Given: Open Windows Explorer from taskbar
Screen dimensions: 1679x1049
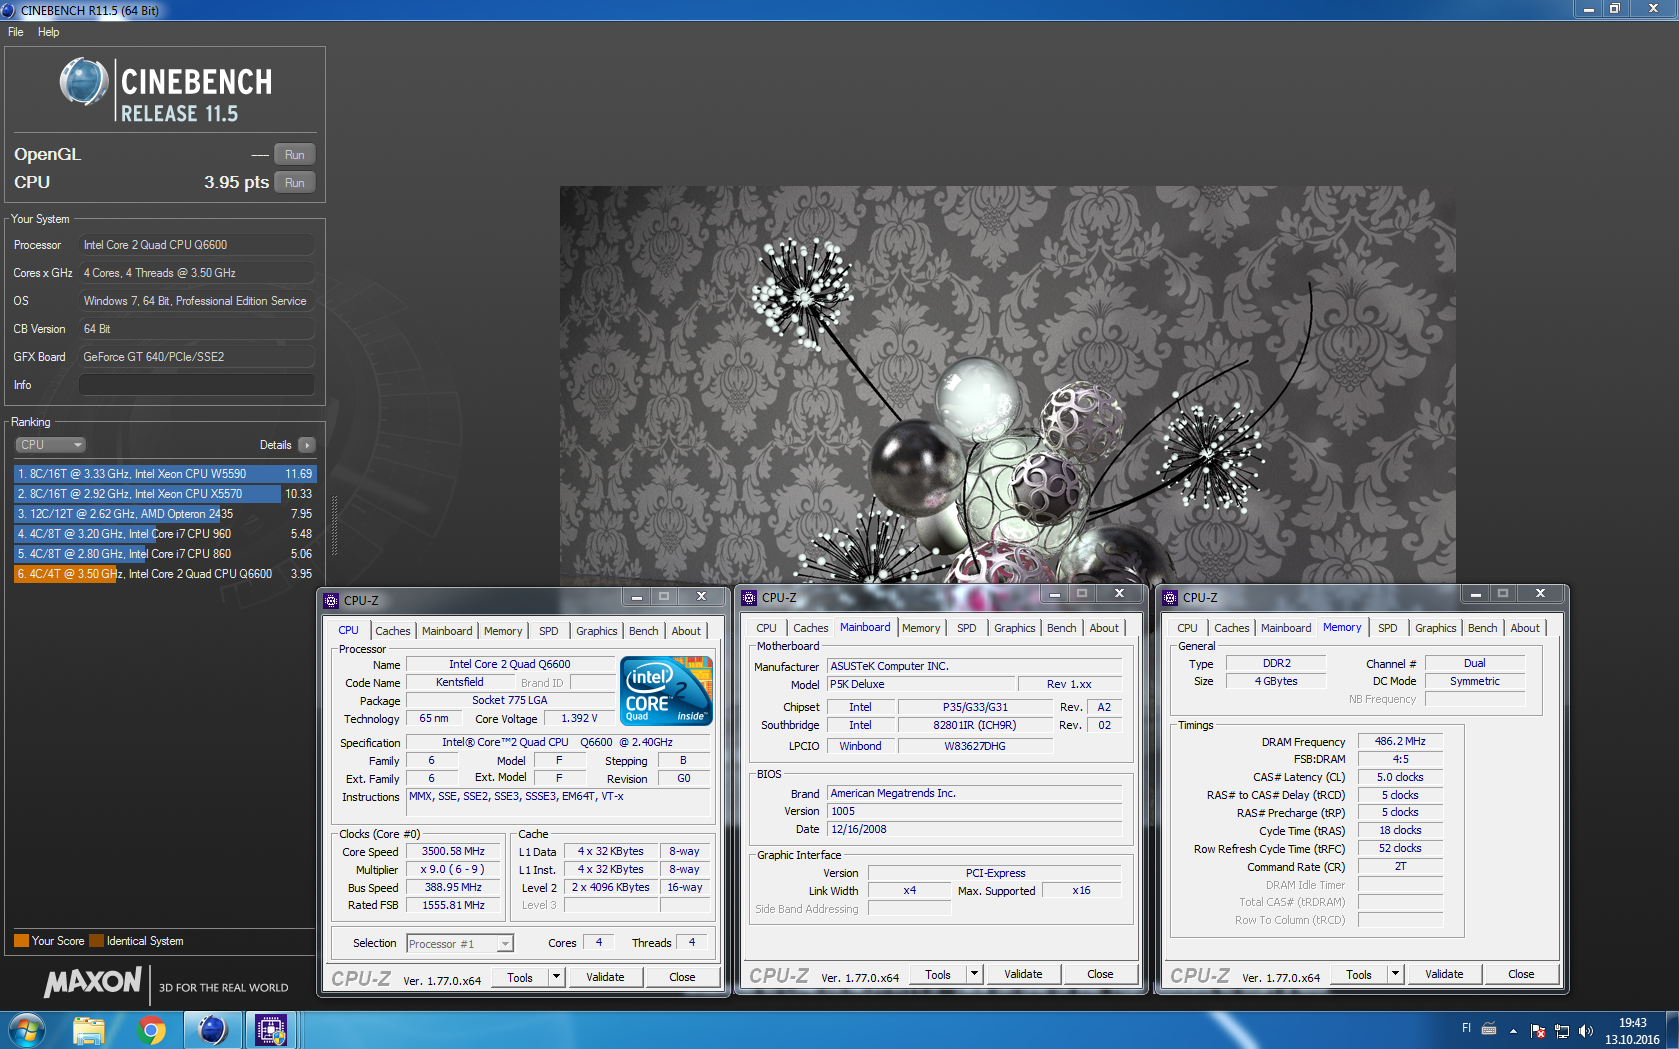Looking at the screenshot, I should 89,1030.
